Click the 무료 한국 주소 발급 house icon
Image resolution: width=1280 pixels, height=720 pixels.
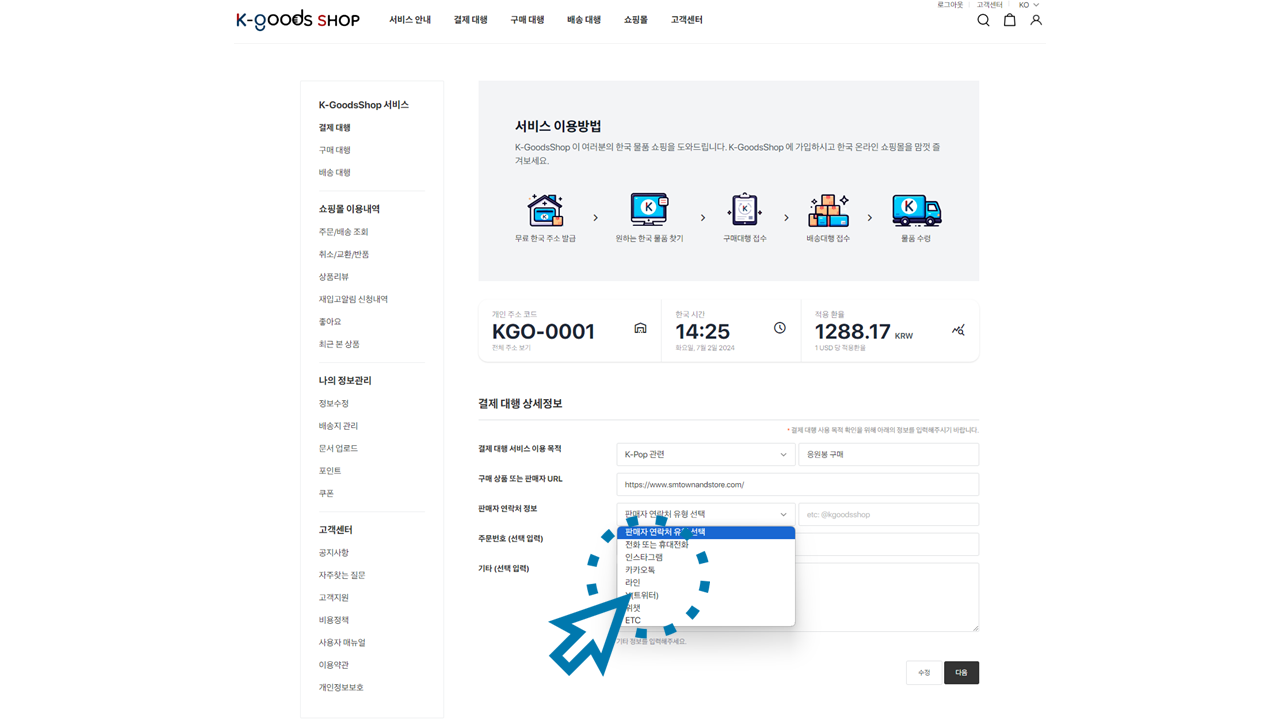click(545, 211)
